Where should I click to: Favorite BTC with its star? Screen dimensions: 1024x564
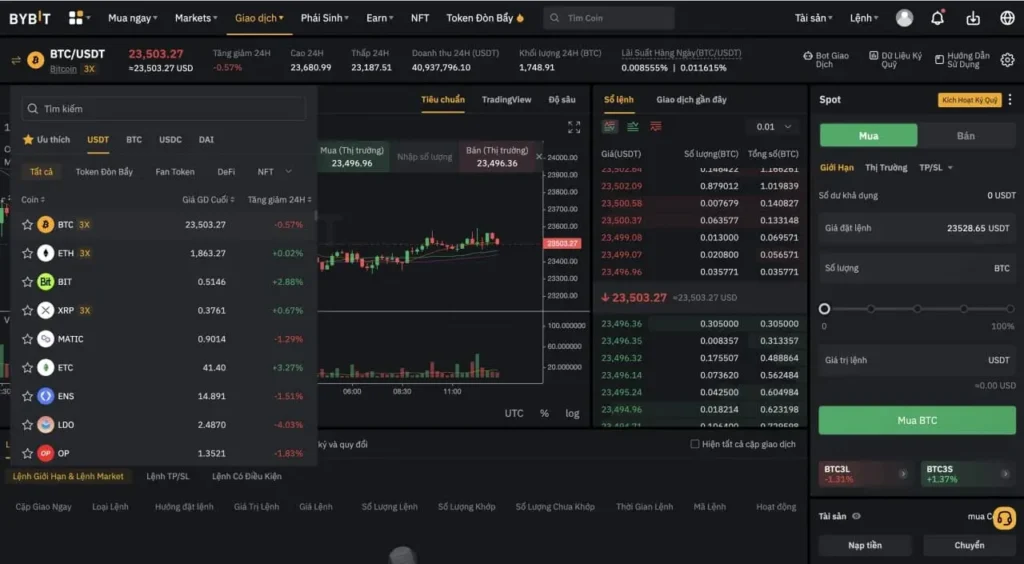(27, 225)
